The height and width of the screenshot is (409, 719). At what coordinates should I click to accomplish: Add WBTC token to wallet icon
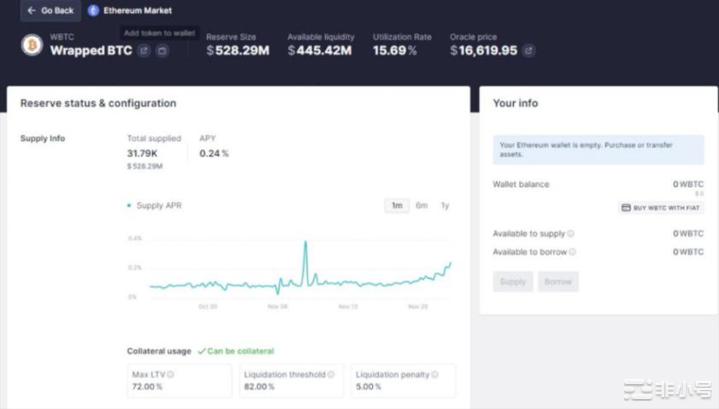pos(162,50)
